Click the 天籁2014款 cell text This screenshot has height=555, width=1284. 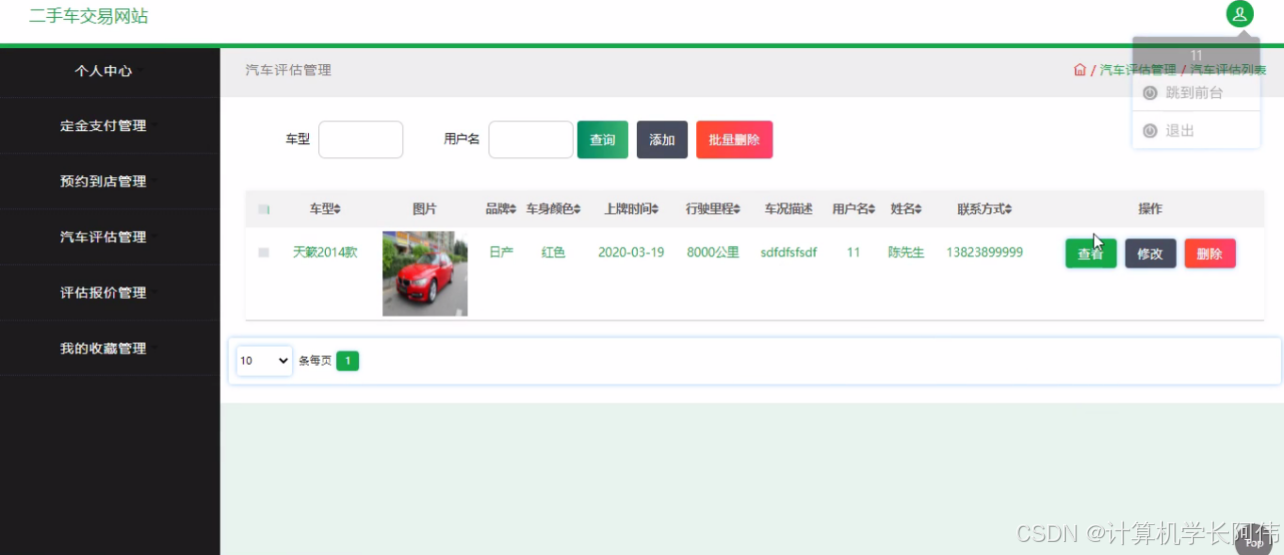325,253
